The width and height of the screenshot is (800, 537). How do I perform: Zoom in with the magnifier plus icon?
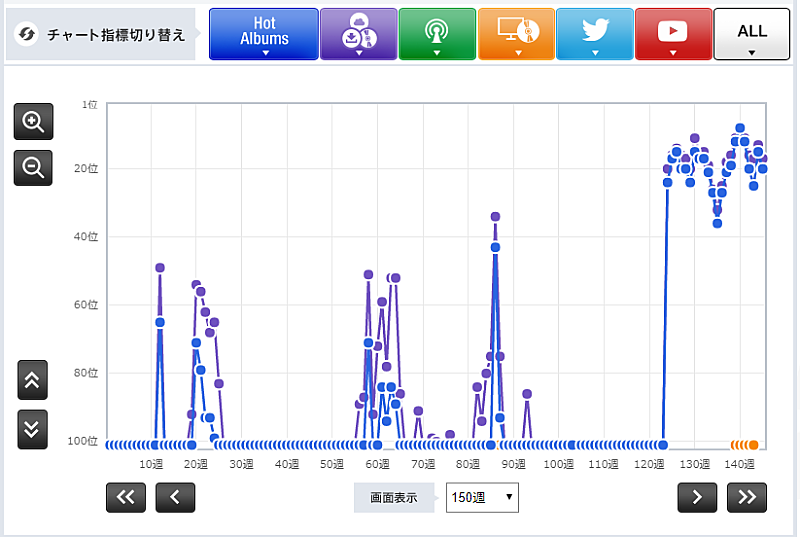(33, 122)
